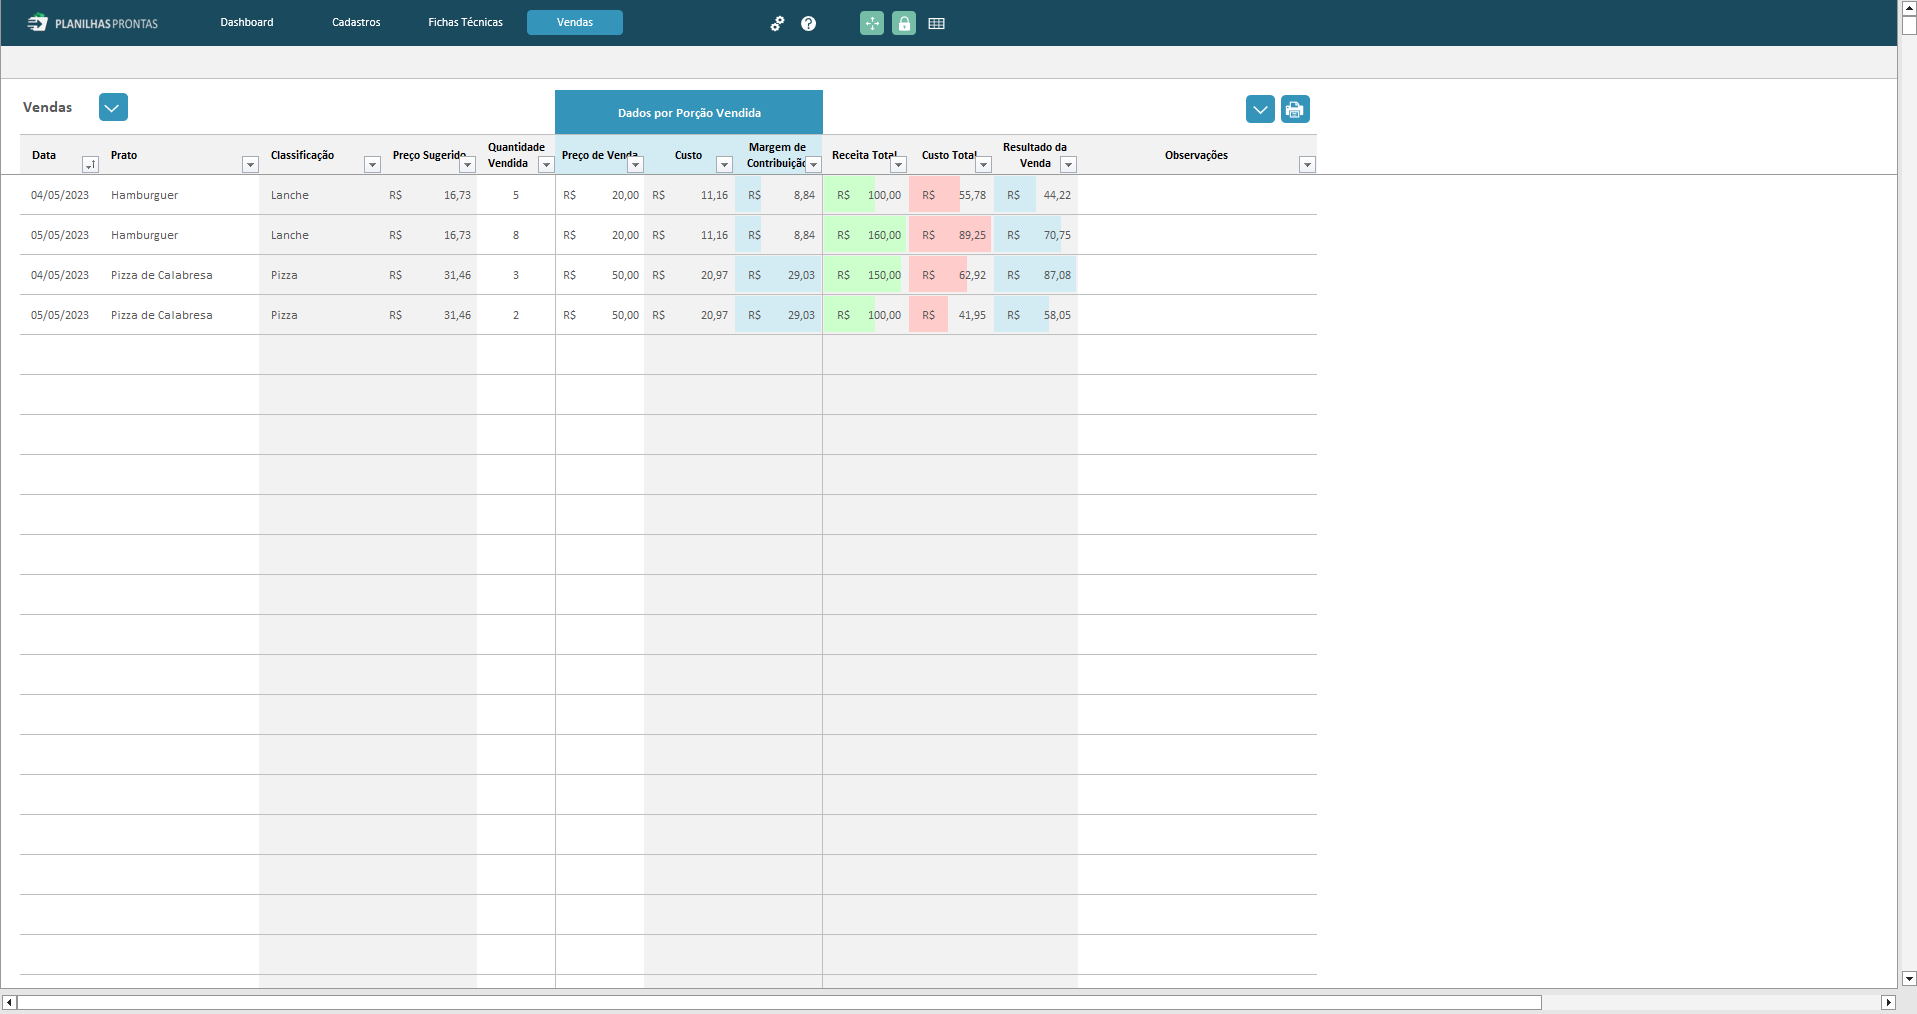The height and width of the screenshot is (1014, 1917).
Task: Open settings via the gears icon
Action: pyautogui.click(x=777, y=24)
